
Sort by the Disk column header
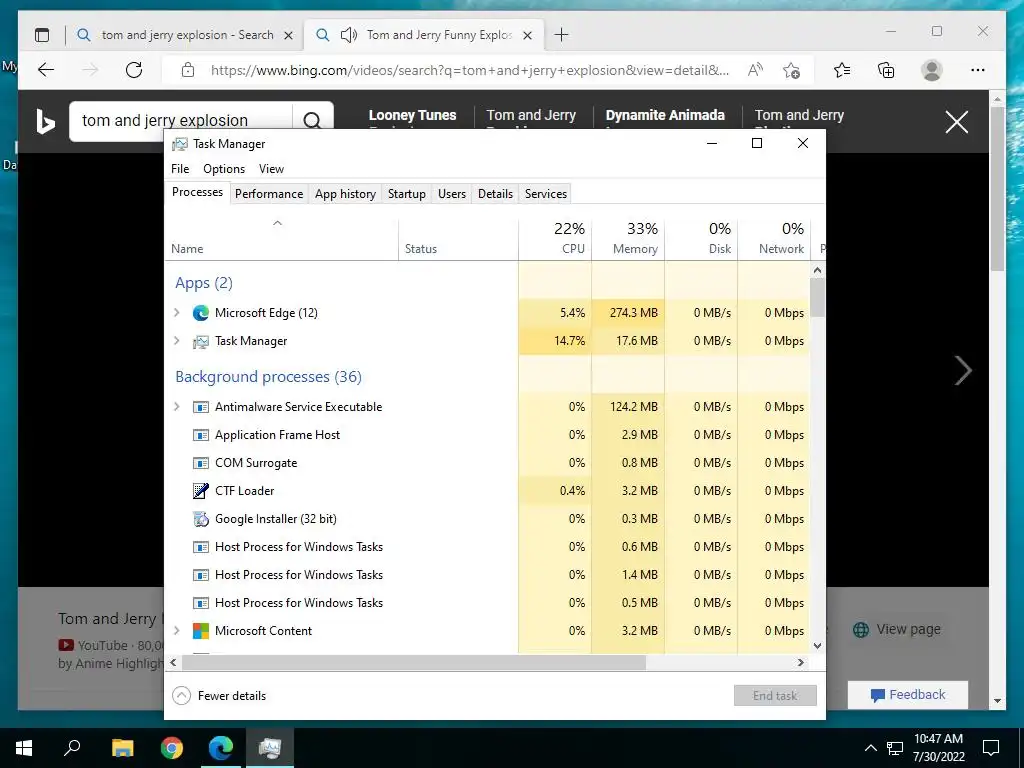701,238
